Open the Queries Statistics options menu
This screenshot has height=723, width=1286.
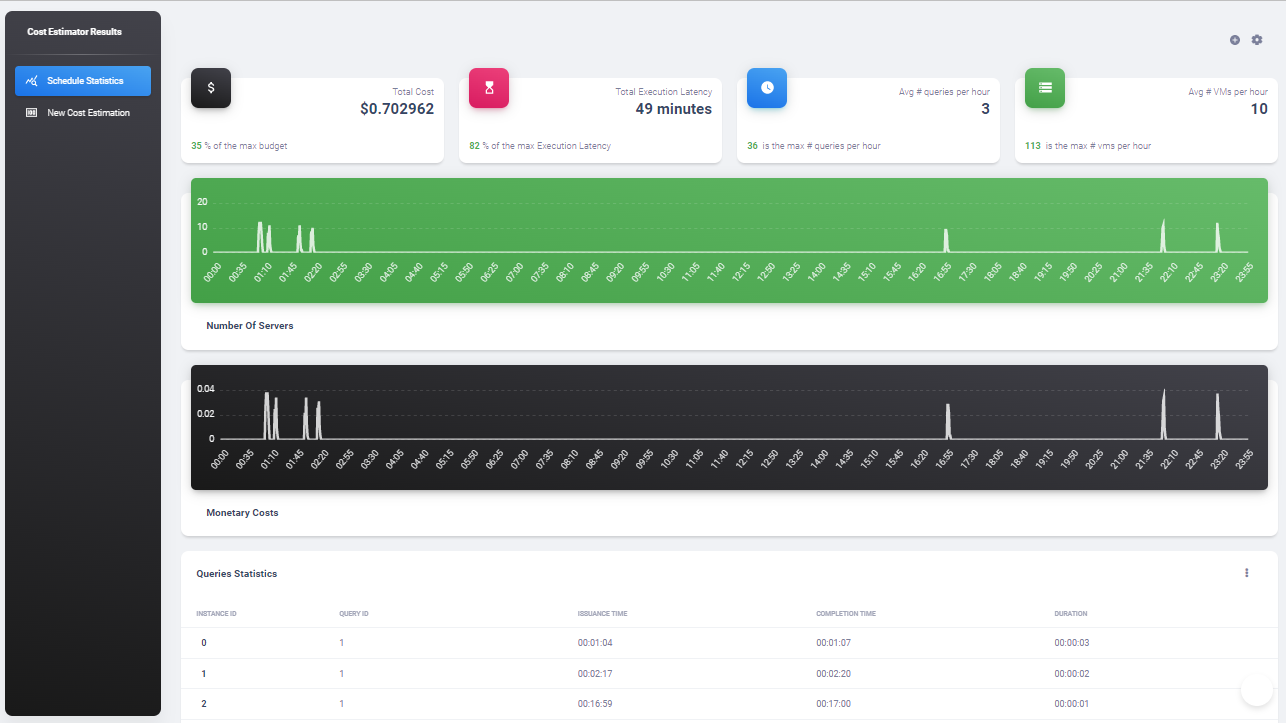[1247, 573]
